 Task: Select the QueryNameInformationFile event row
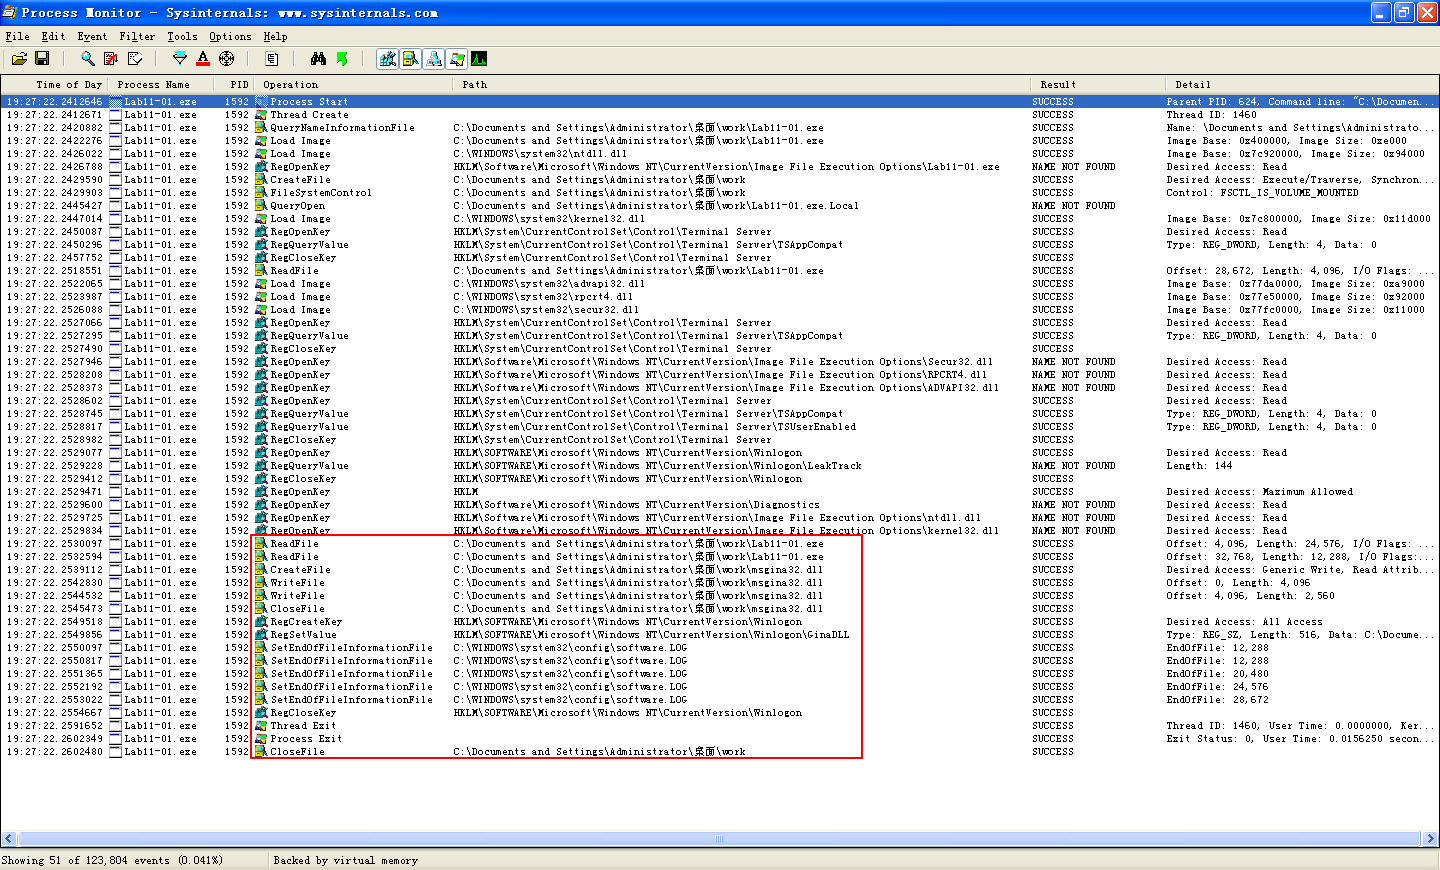click(x=720, y=128)
